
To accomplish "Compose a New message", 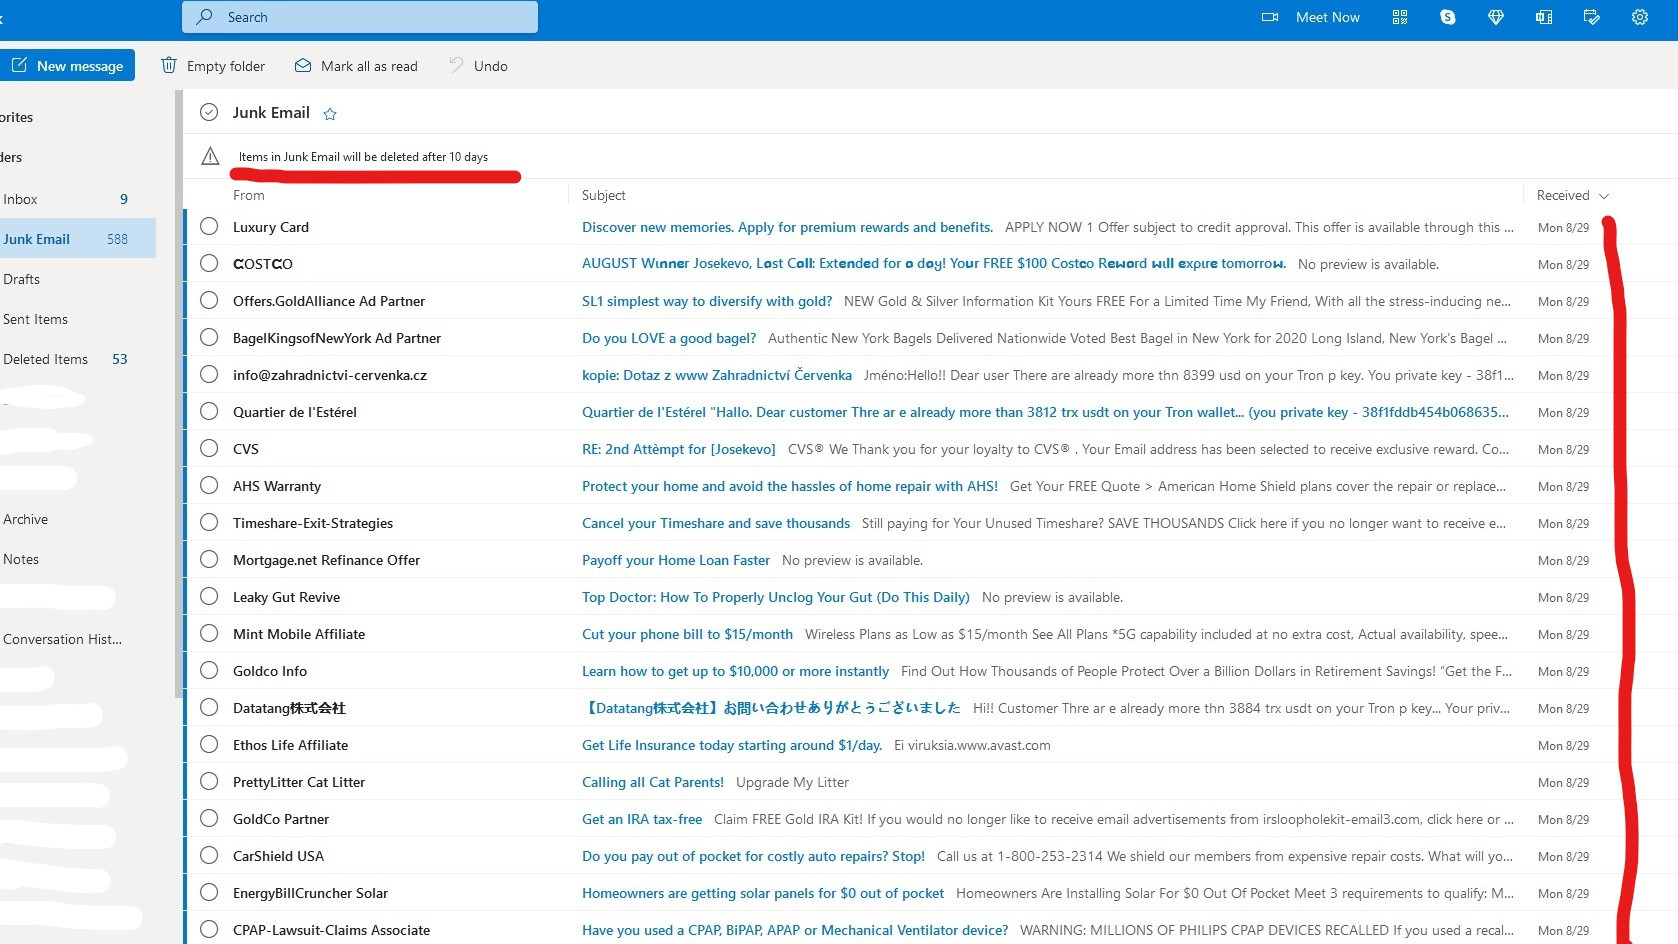I will click(67, 65).
